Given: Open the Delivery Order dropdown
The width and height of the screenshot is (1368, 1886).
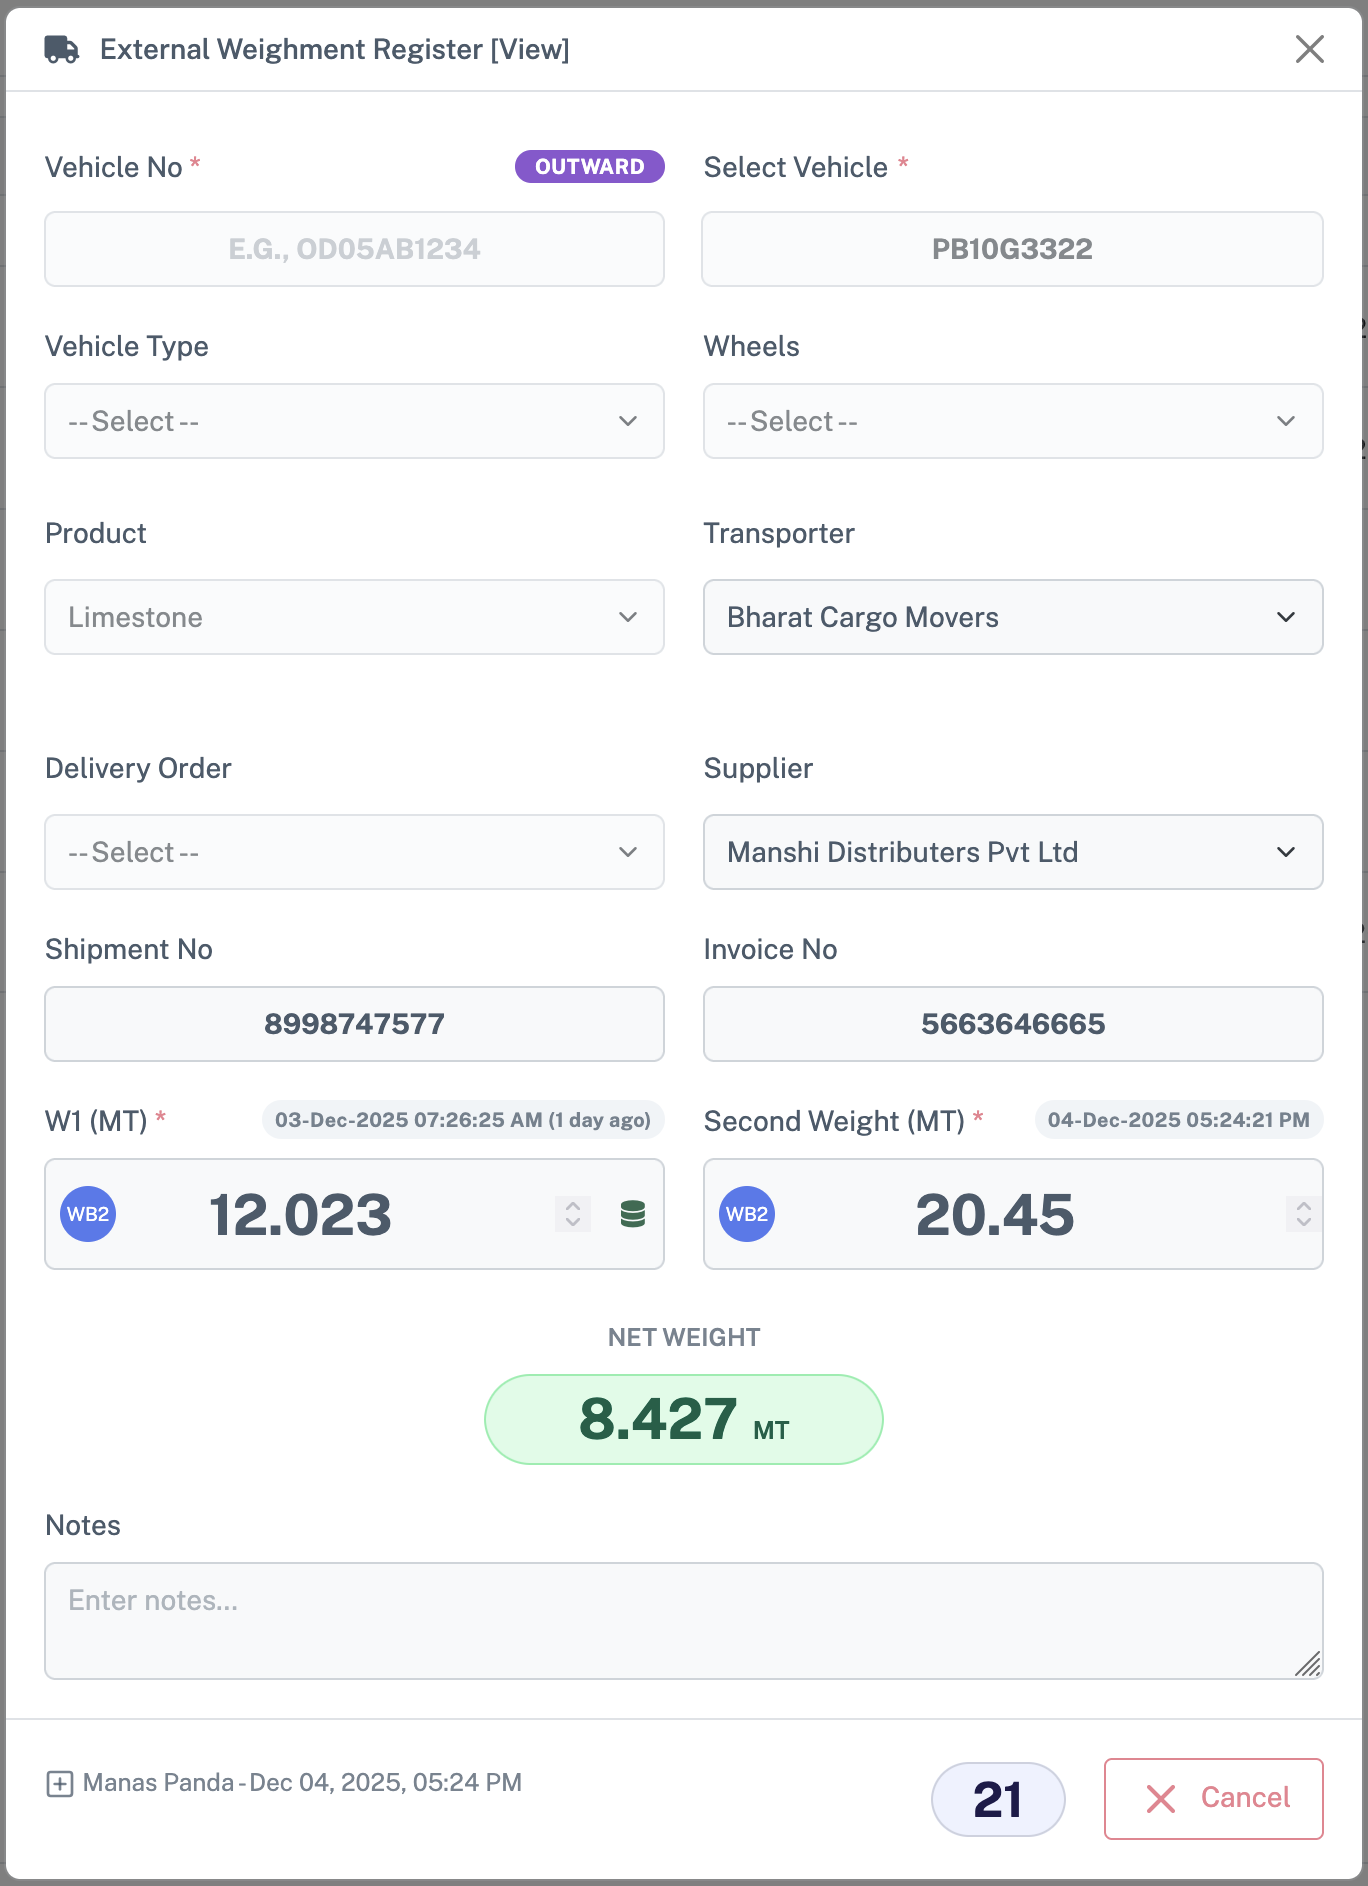Looking at the screenshot, I should pos(354,852).
